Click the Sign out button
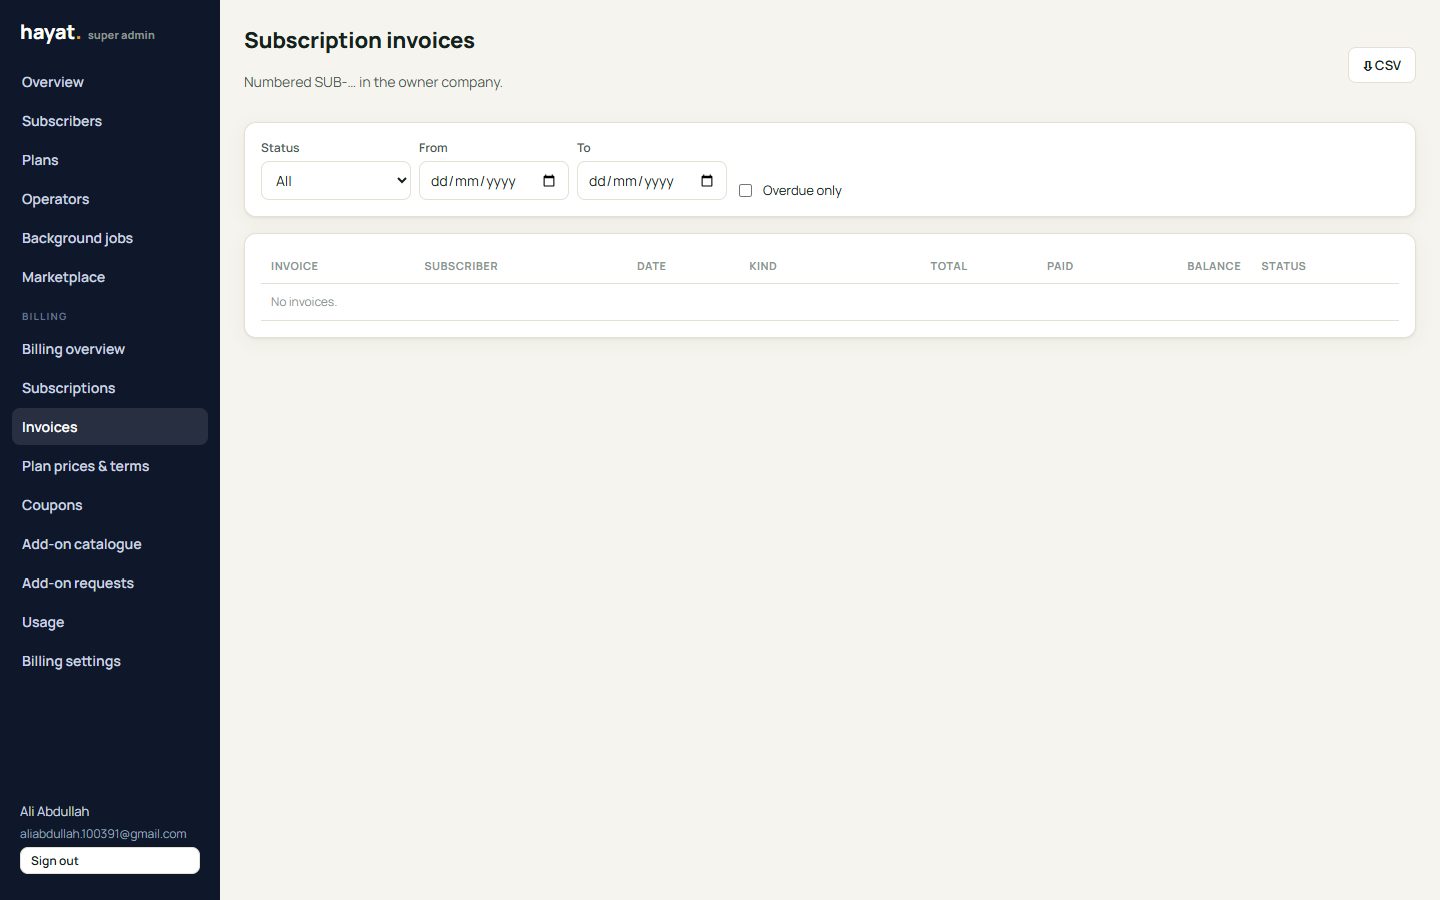Viewport: 1440px width, 900px height. point(110,861)
